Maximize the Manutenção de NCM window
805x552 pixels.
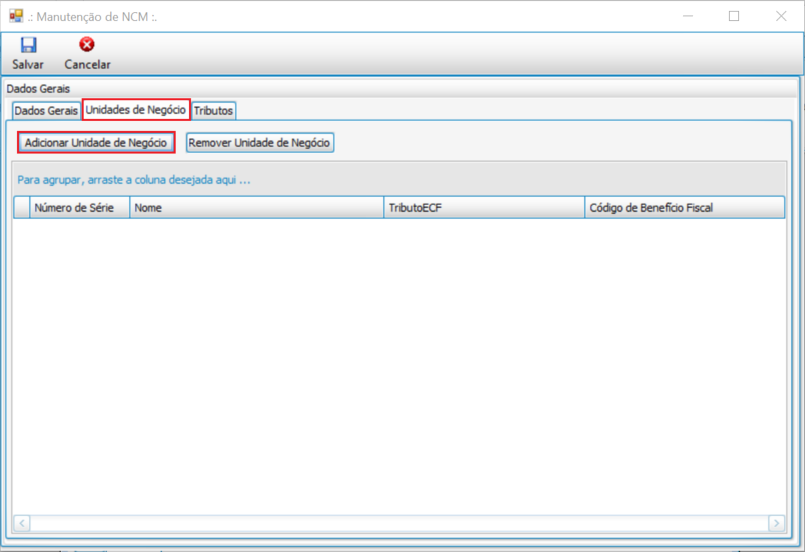734,16
